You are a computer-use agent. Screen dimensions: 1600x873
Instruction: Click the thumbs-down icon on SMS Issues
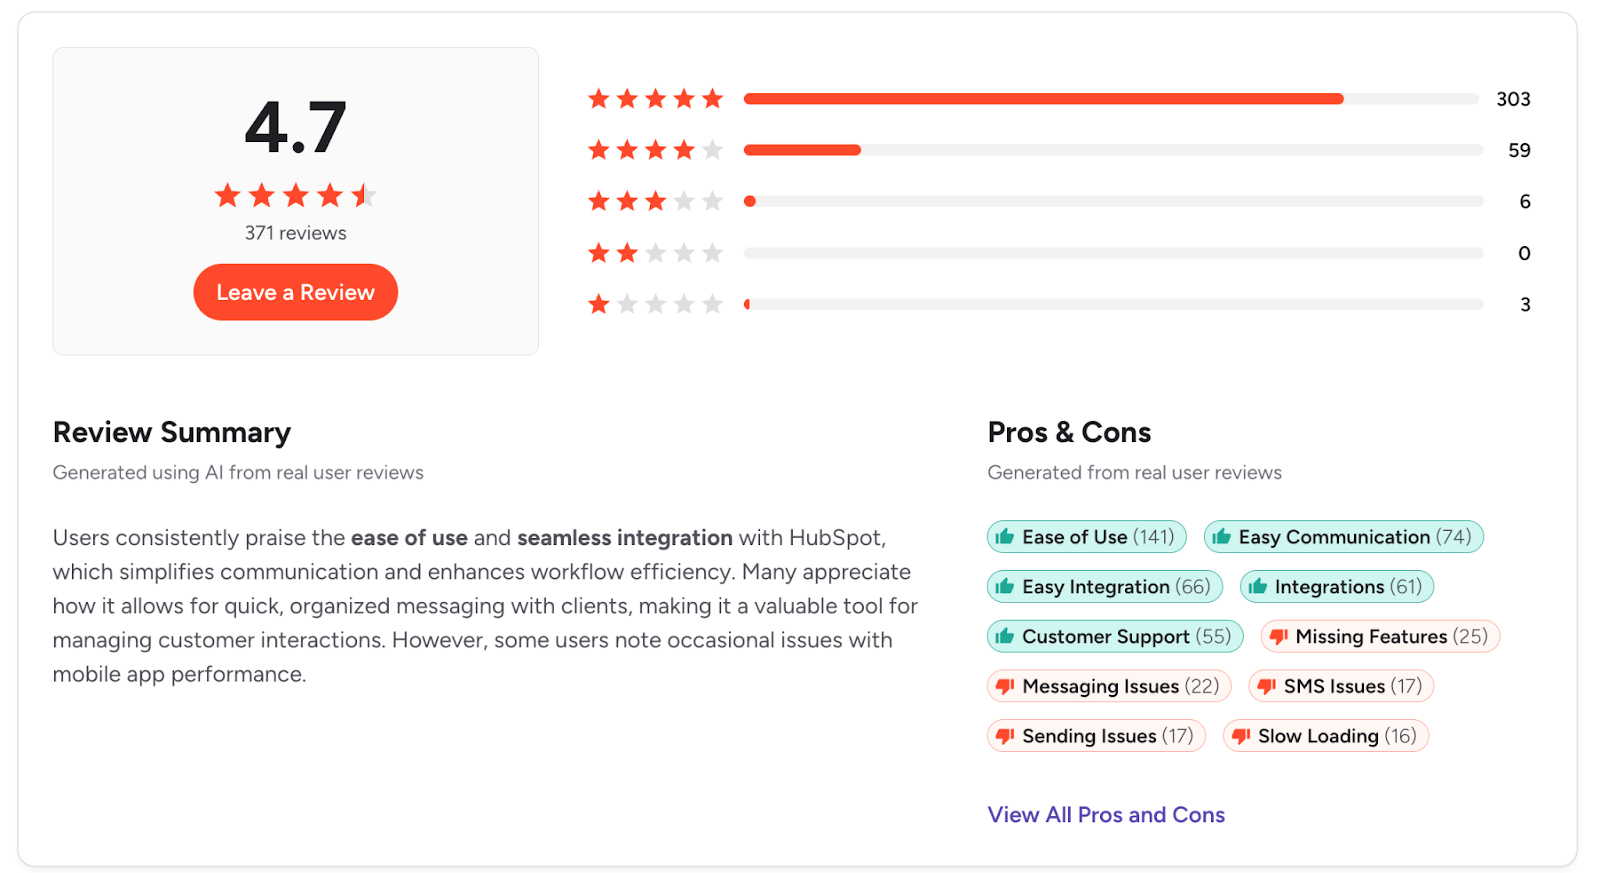(1267, 686)
